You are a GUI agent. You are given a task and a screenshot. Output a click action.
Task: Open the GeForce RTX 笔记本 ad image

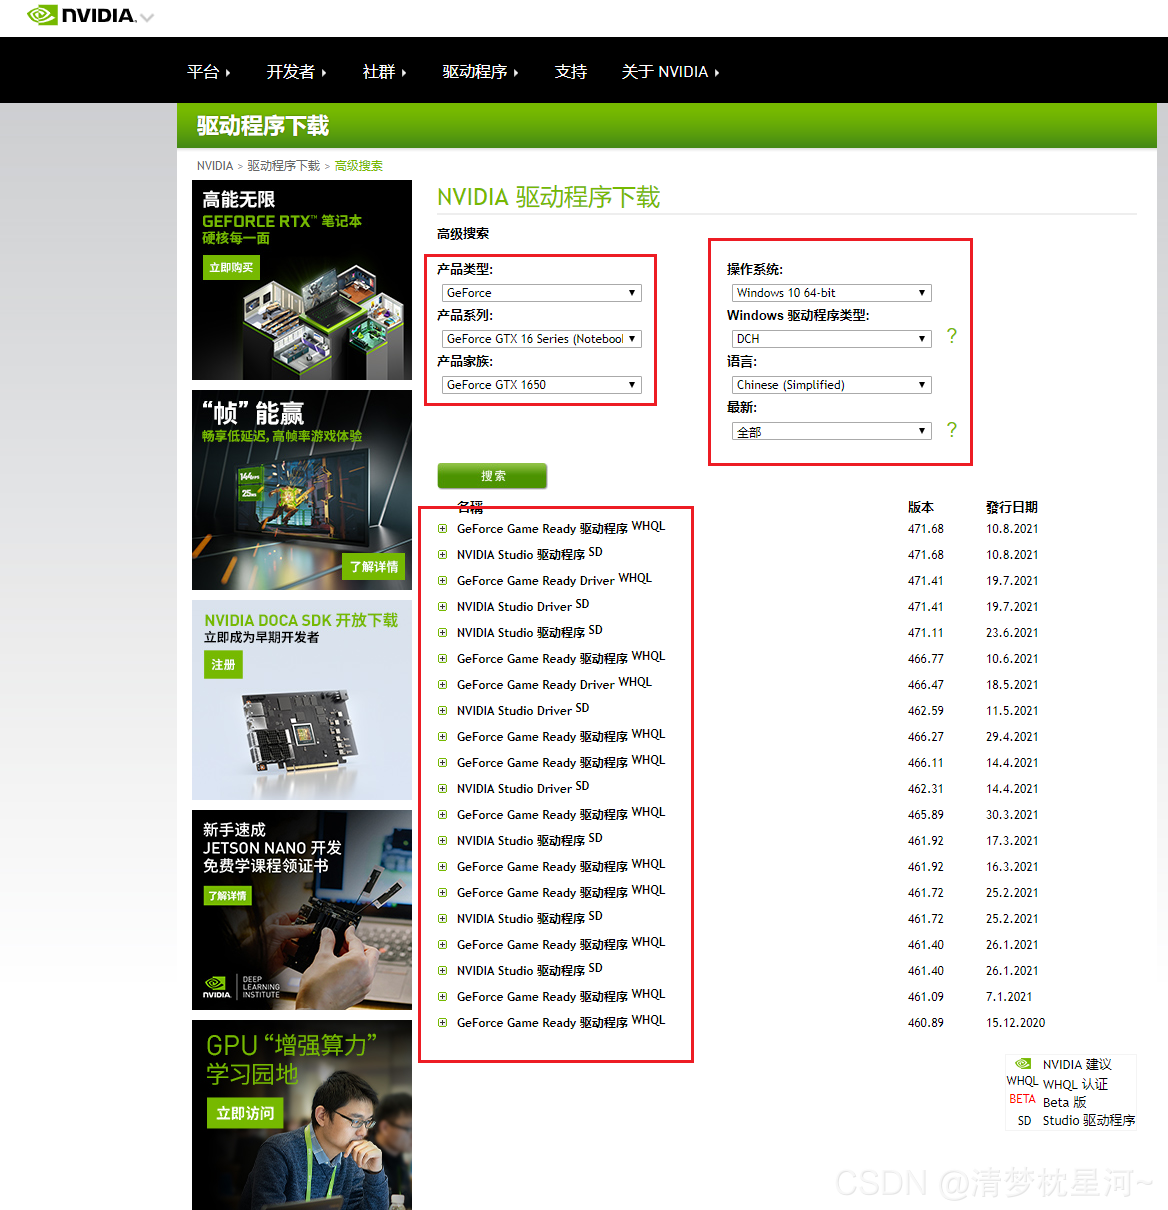pyautogui.click(x=302, y=280)
